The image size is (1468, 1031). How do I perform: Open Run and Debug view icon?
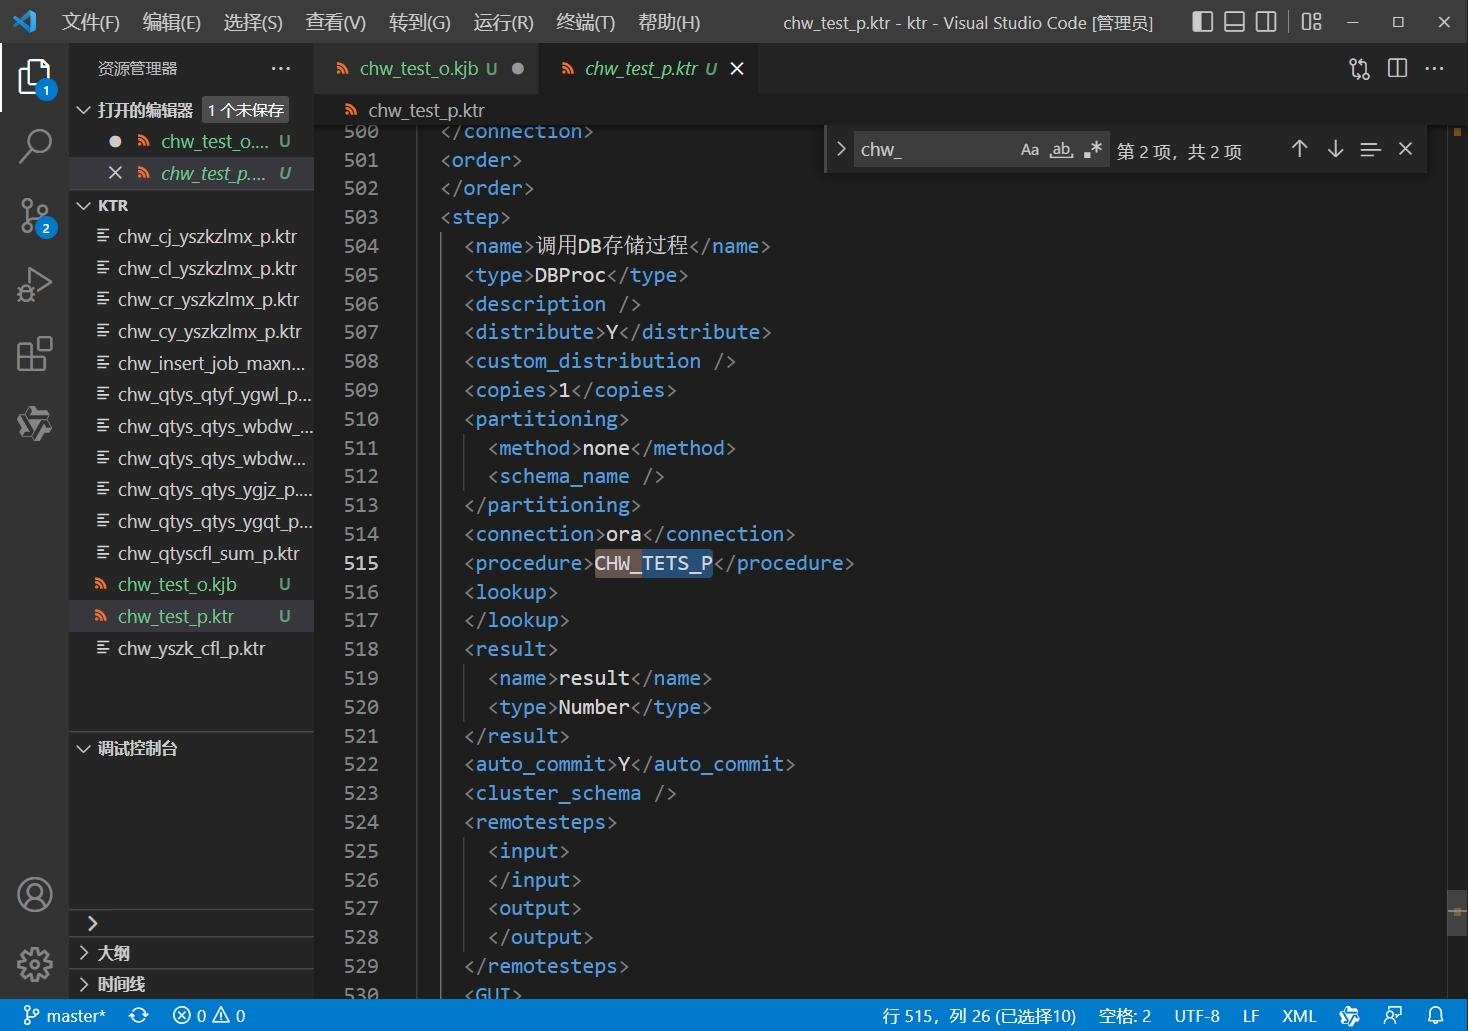[34, 285]
